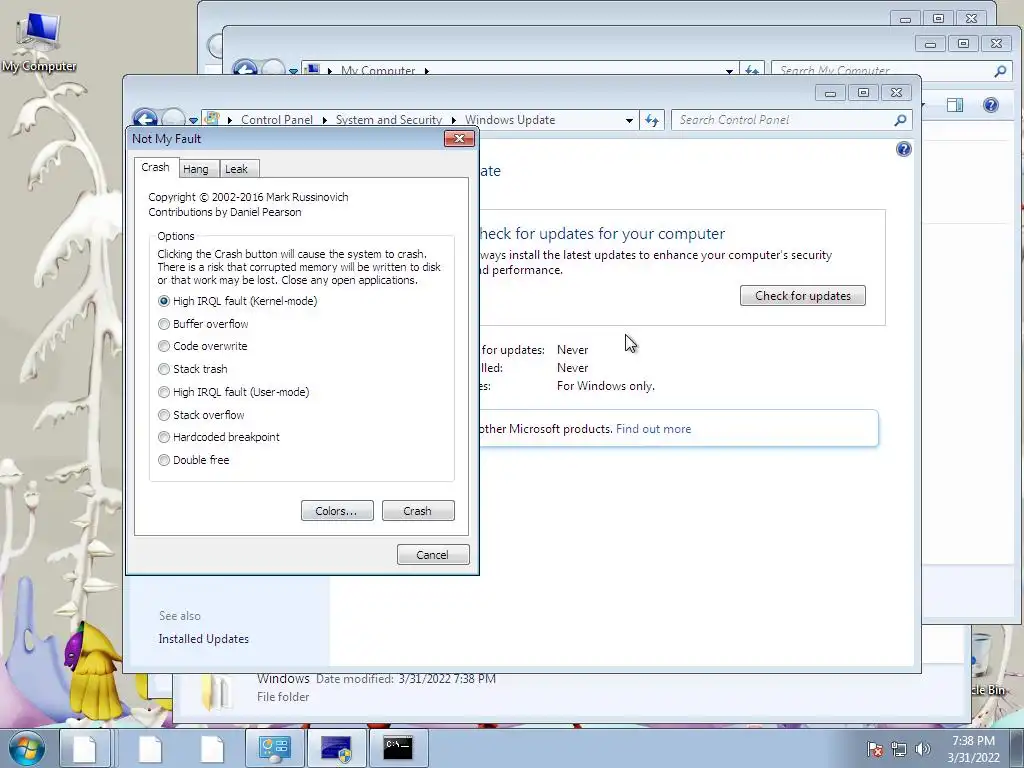Viewport: 1024px width, 768px height.
Task: Click System and Security breadcrumb
Action: click(389, 120)
